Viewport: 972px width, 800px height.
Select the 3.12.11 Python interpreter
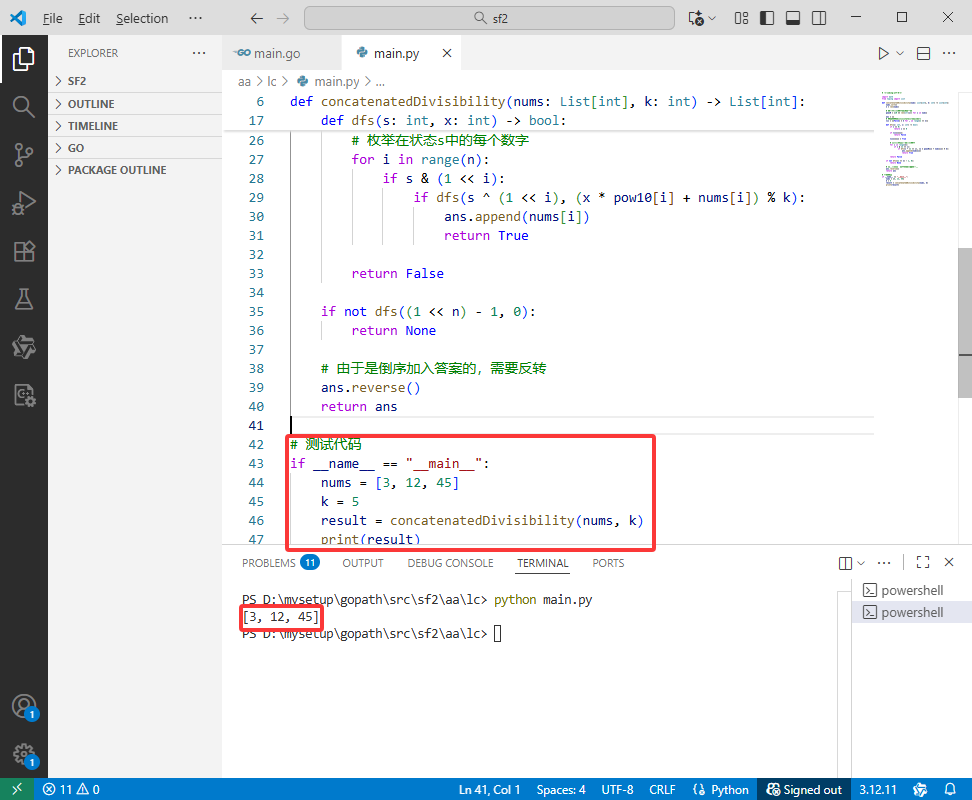[x=878, y=789]
